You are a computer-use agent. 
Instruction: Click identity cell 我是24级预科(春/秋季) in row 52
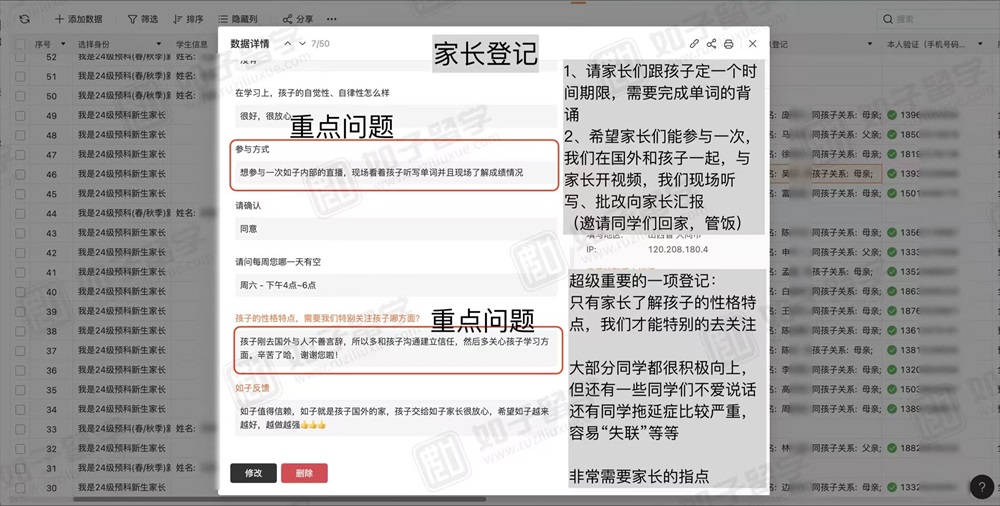click(x=124, y=57)
